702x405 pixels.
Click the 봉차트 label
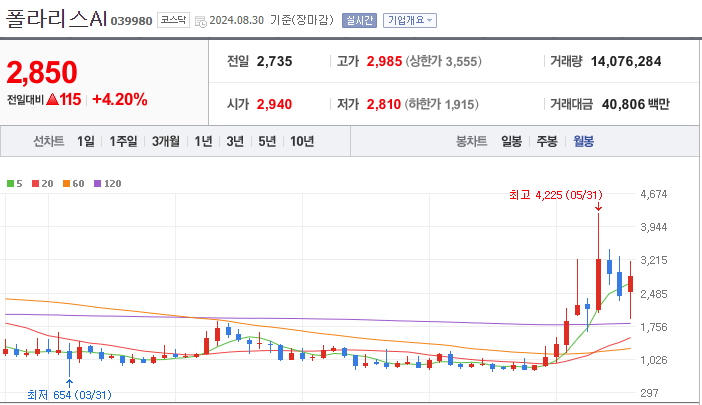coord(471,141)
